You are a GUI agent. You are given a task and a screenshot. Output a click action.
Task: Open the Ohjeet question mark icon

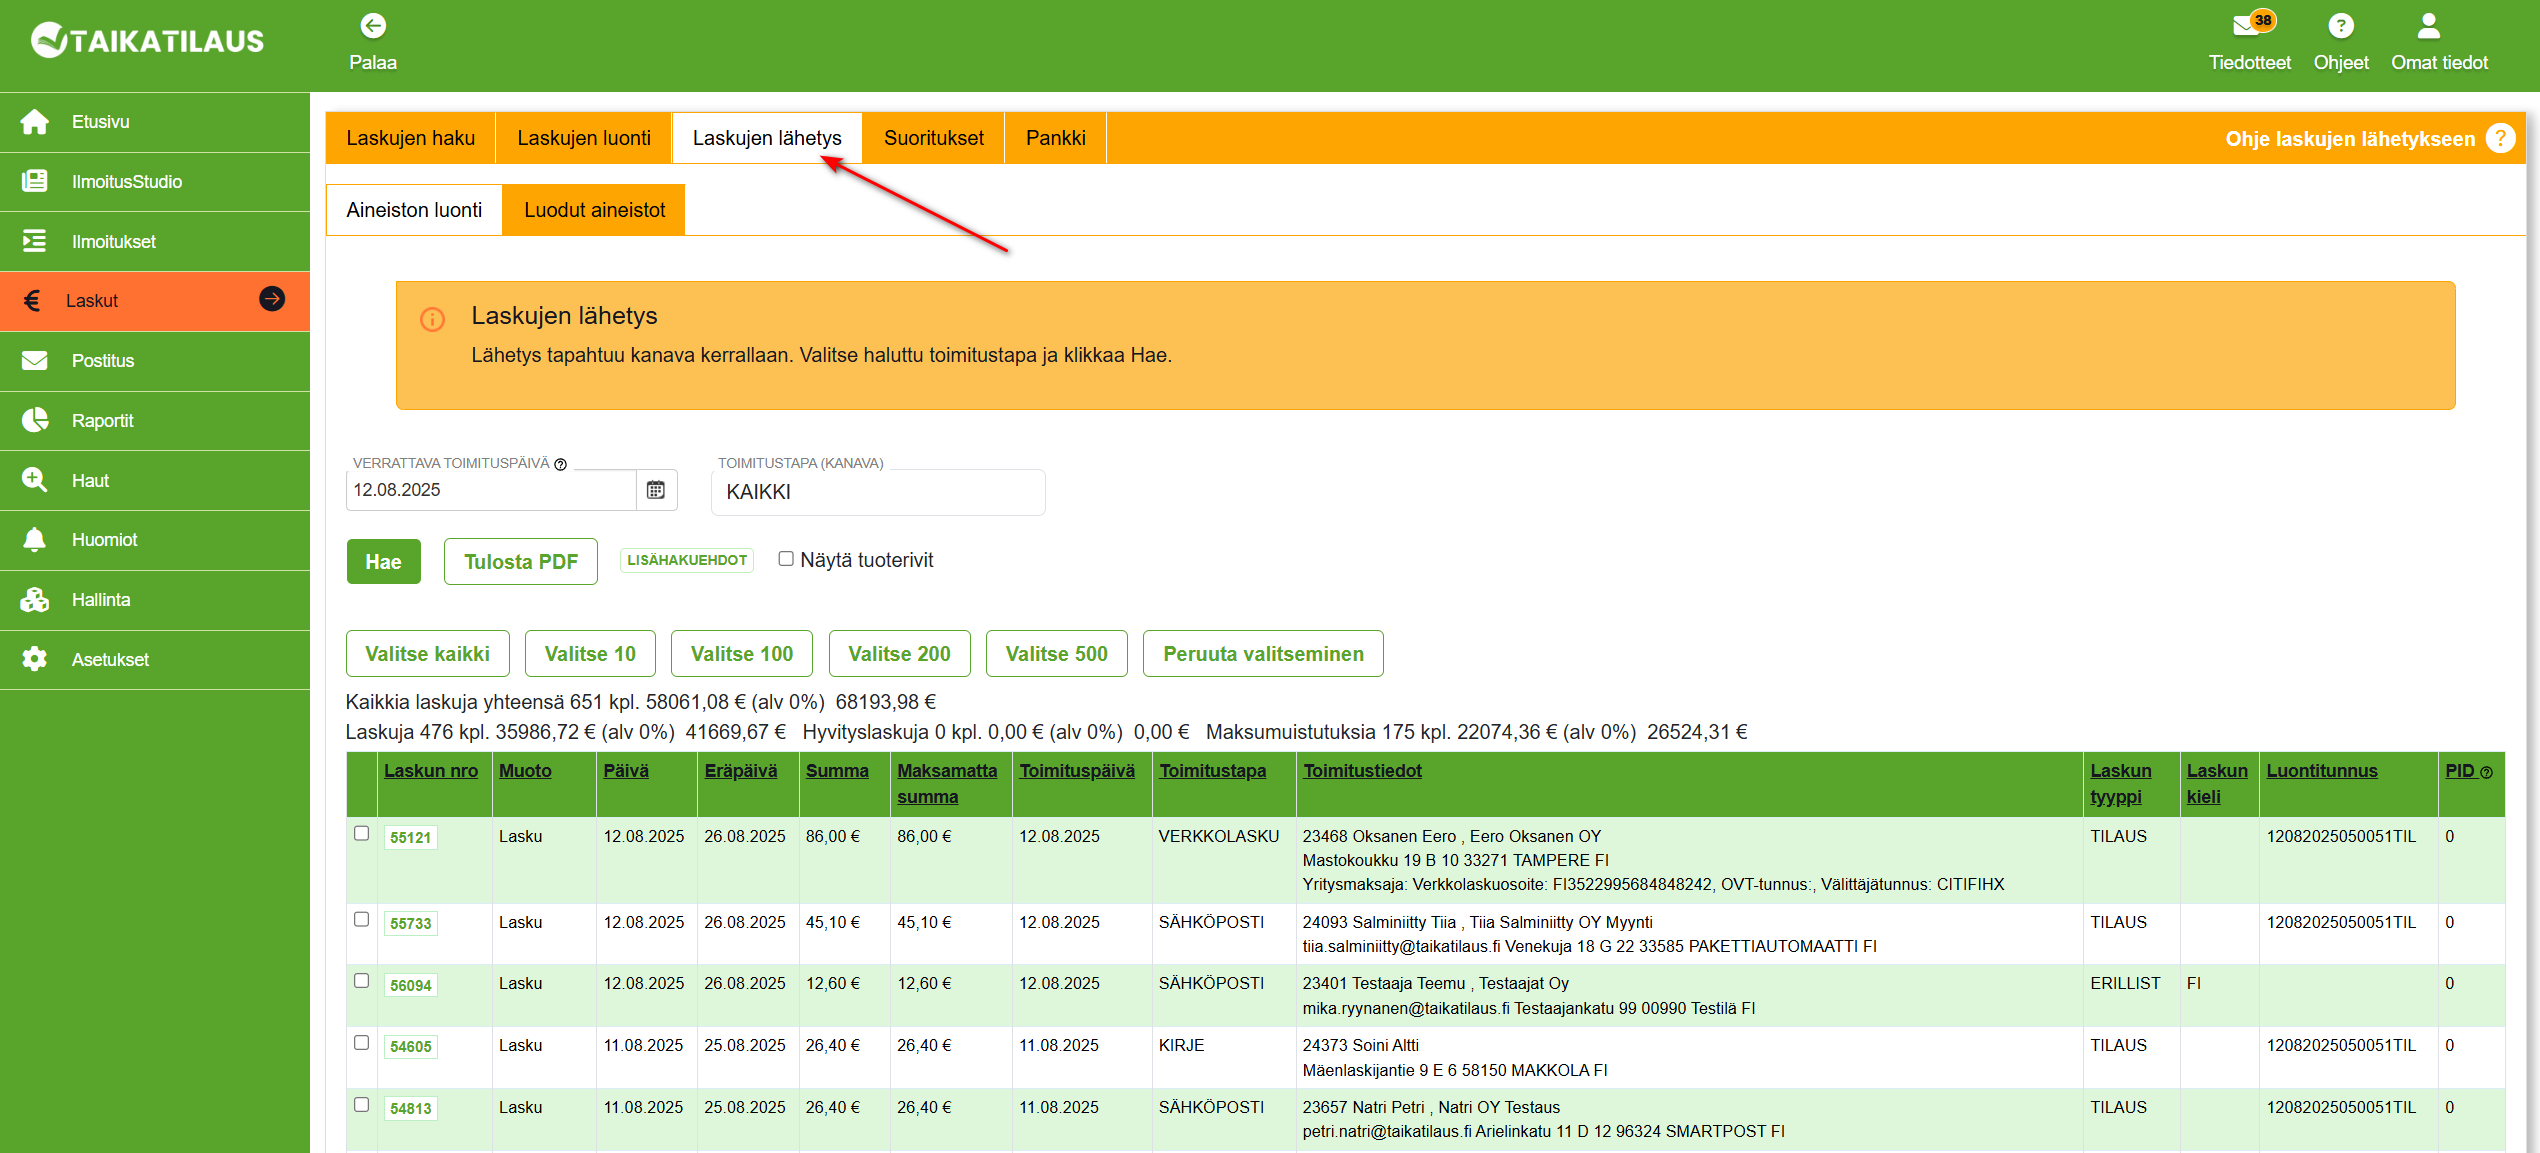click(x=2341, y=25)
